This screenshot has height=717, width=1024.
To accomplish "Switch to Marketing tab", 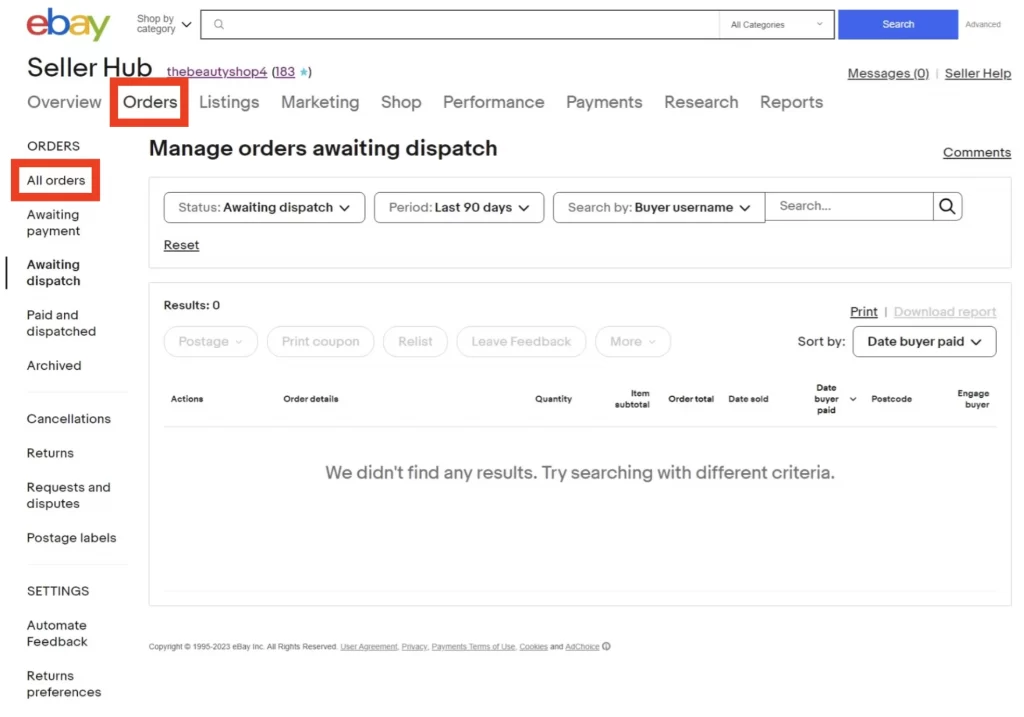I will [x=320, y=103].
